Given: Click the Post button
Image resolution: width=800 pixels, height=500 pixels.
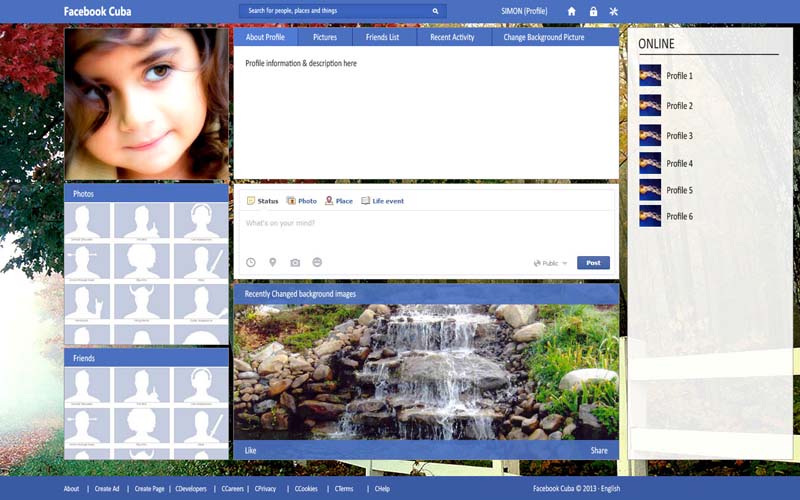Looking at the screenshot, I should [593, 263].
